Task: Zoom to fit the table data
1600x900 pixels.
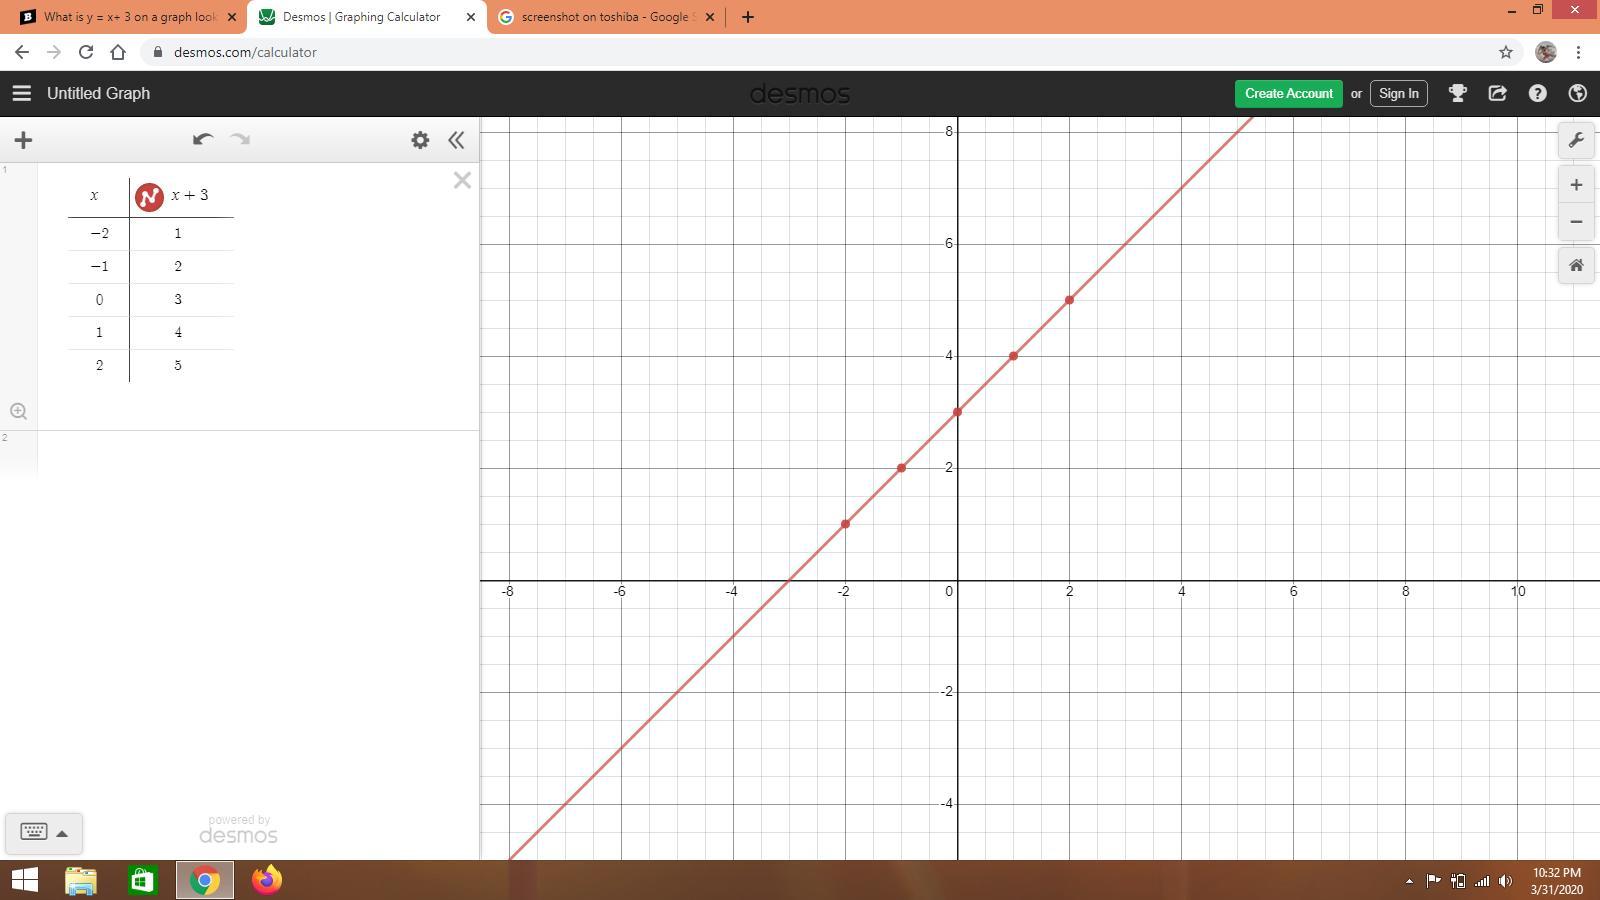Action: (x=18, y=411)
